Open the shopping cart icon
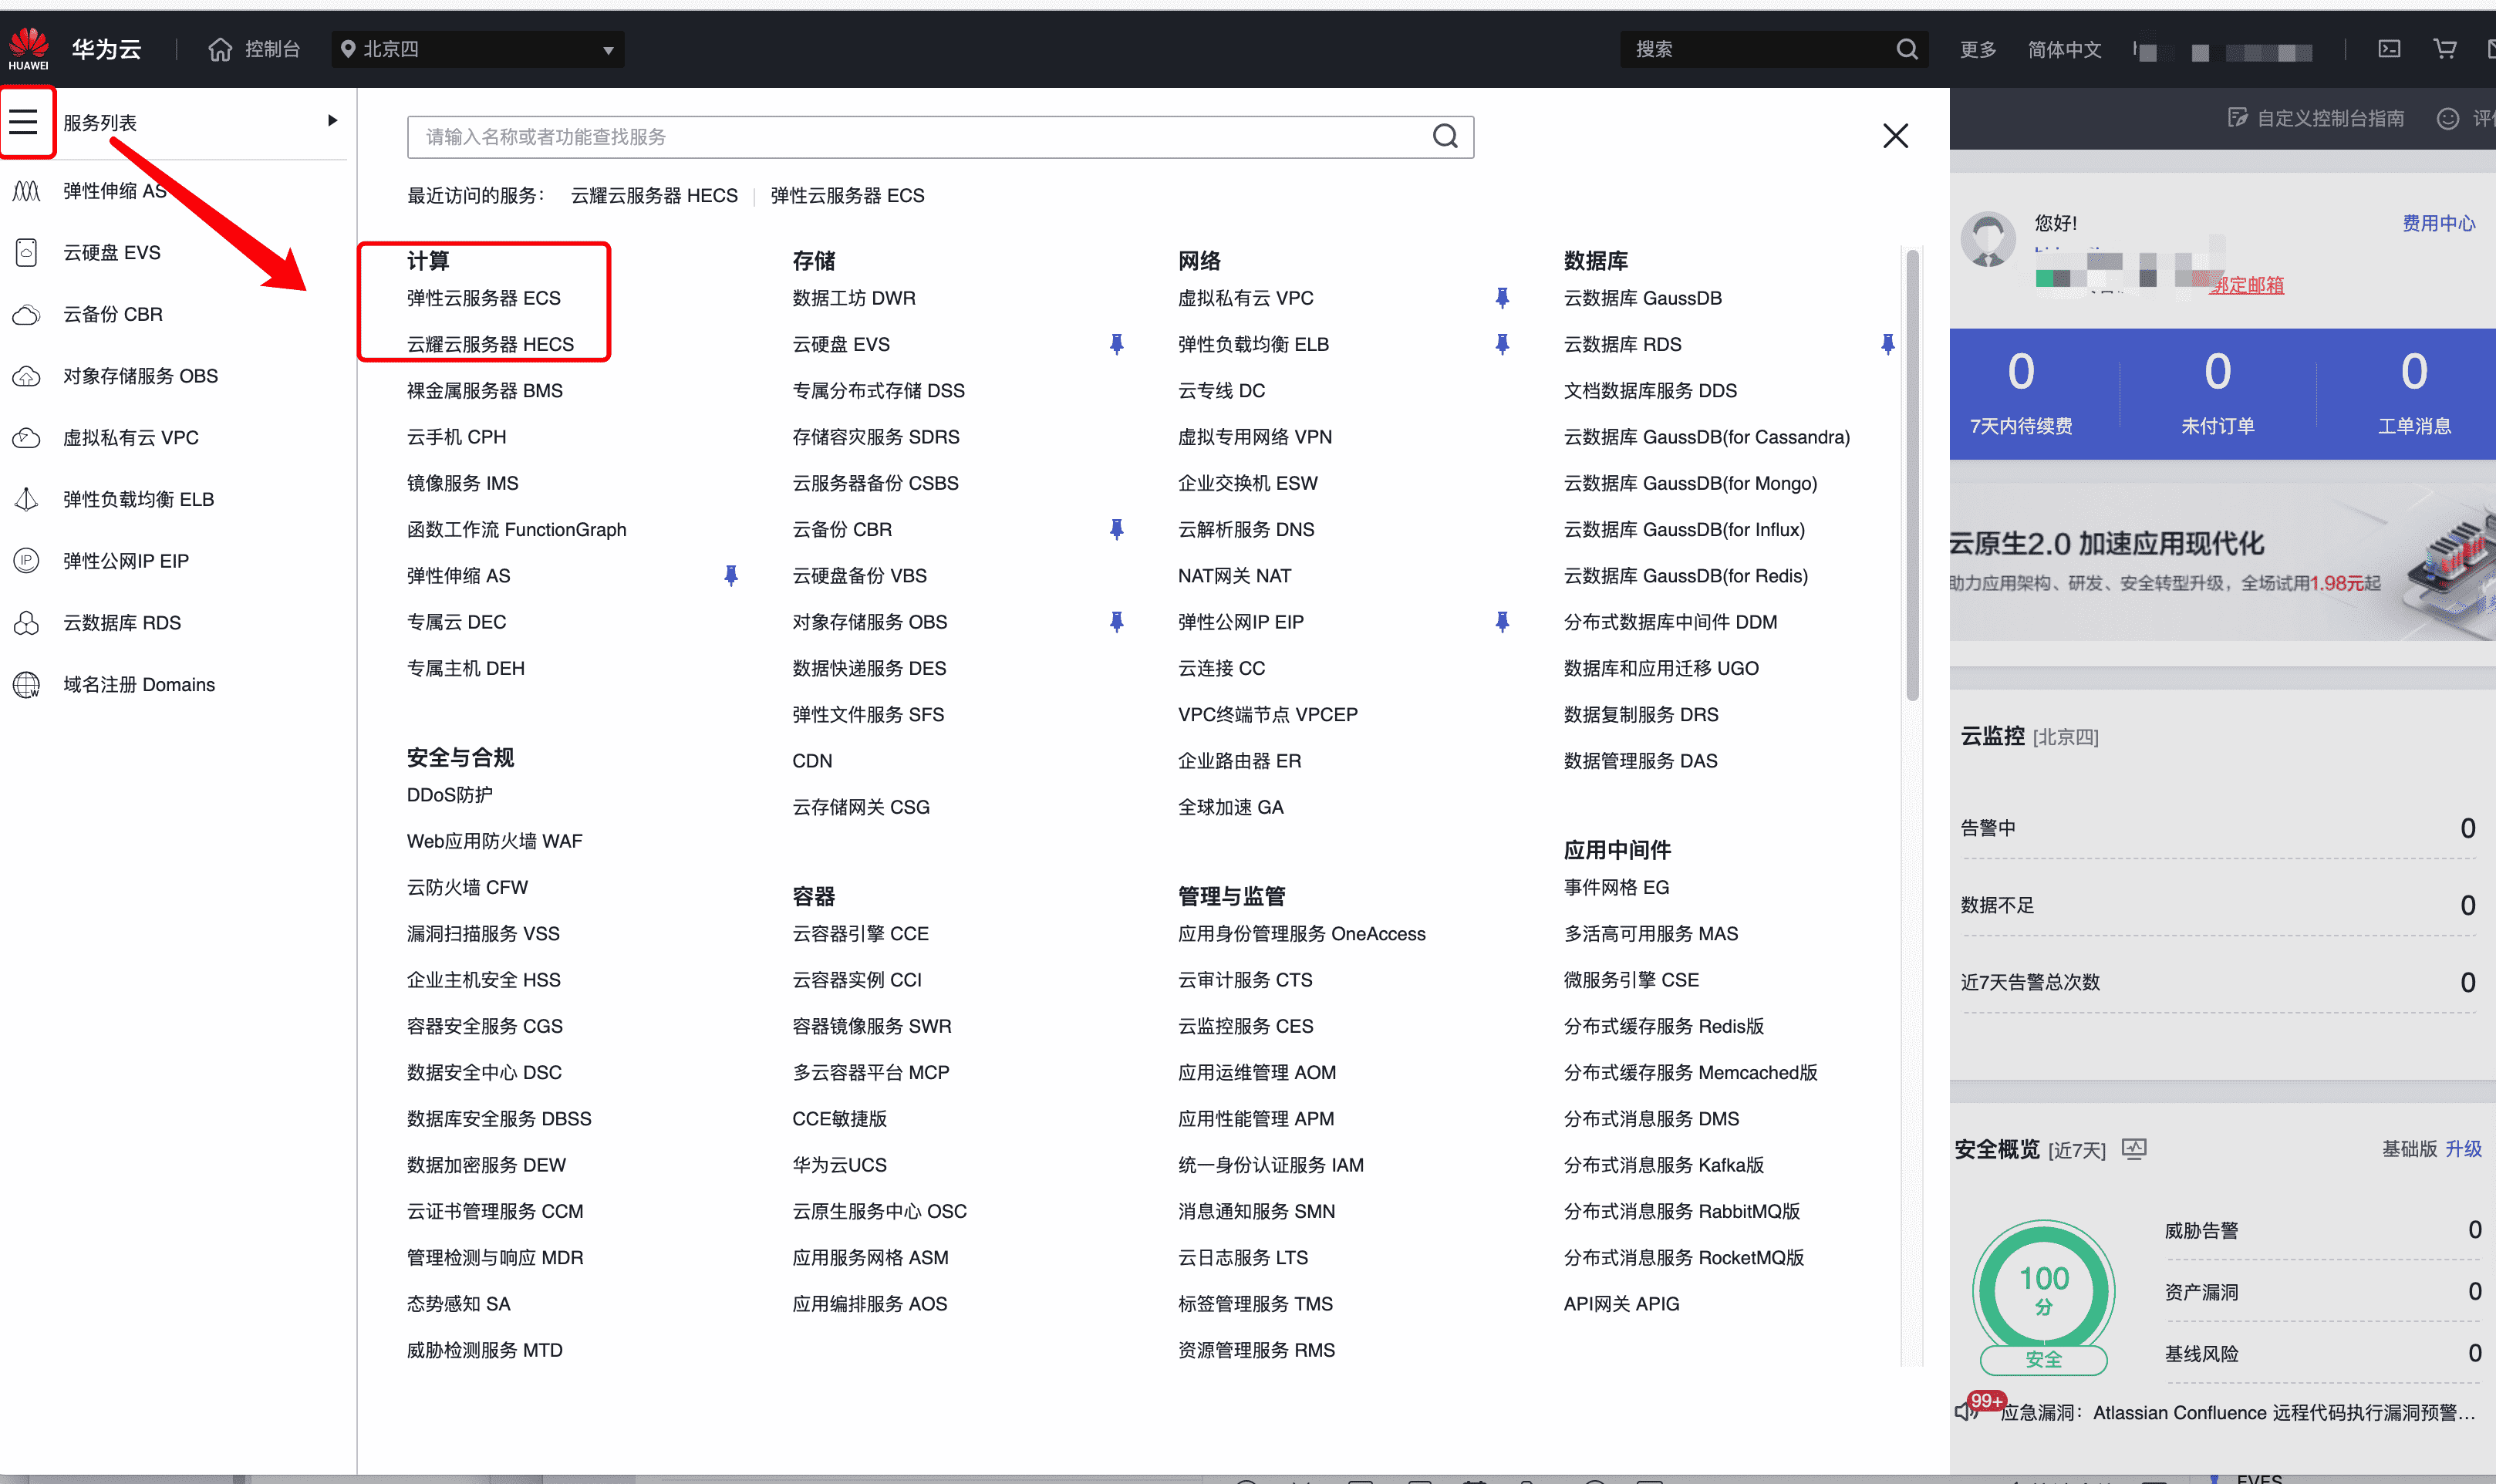 coord(2444,49)
